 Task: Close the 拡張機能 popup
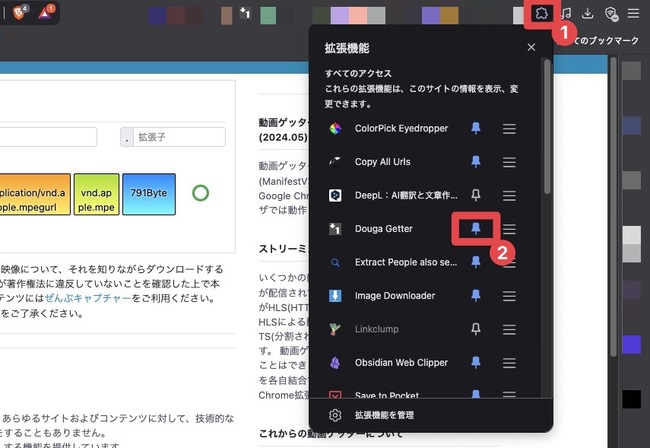pyautogui.click(x=531, y=47)
